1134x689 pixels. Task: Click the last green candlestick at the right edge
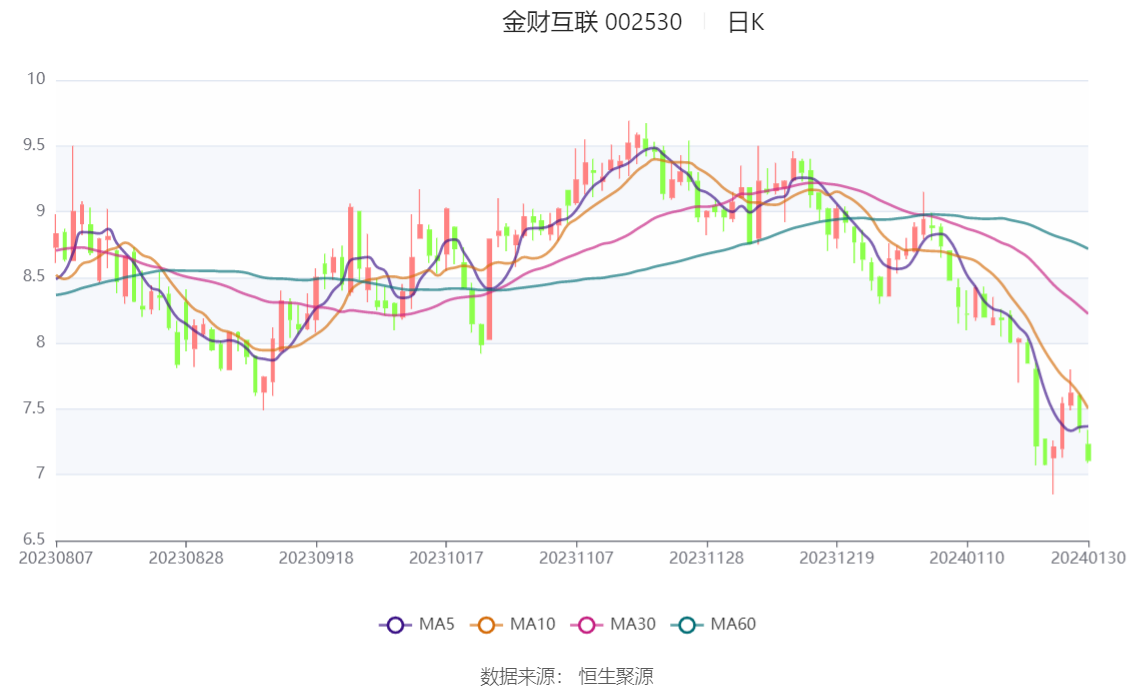pyautogui.click(x=1088, y=452)
